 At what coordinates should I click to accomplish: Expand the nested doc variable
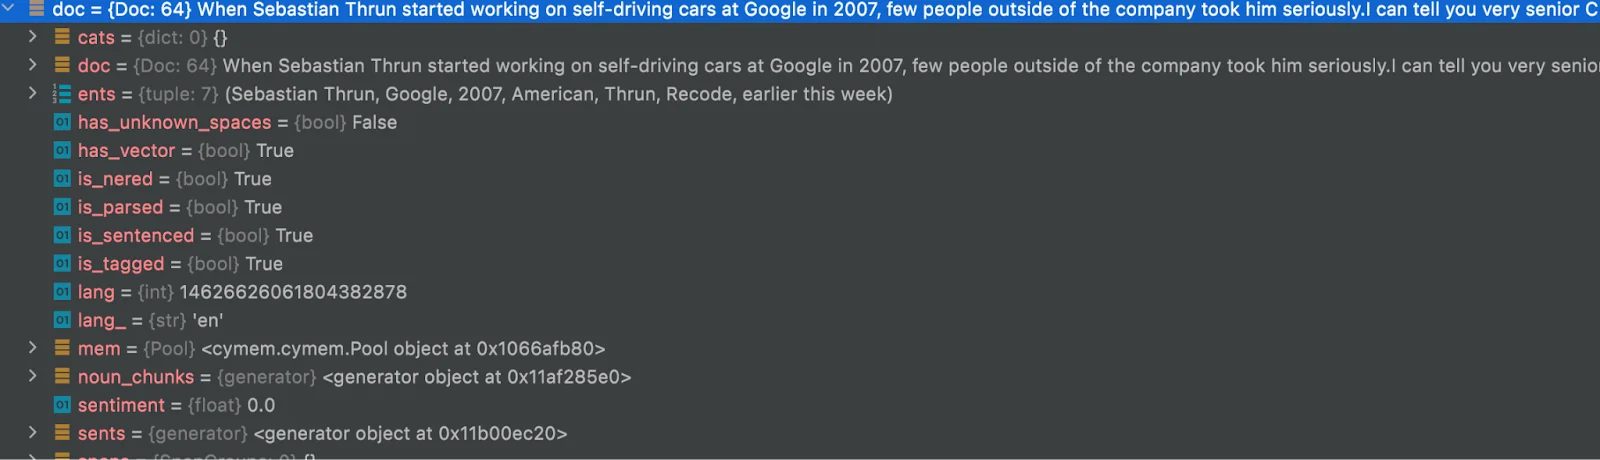click(33, 65)
